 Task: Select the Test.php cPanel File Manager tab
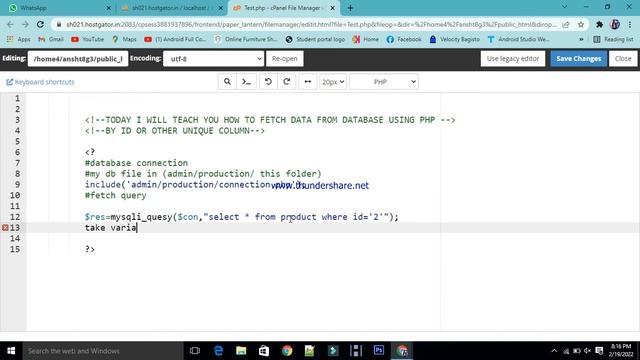click(x=283, y=8)
